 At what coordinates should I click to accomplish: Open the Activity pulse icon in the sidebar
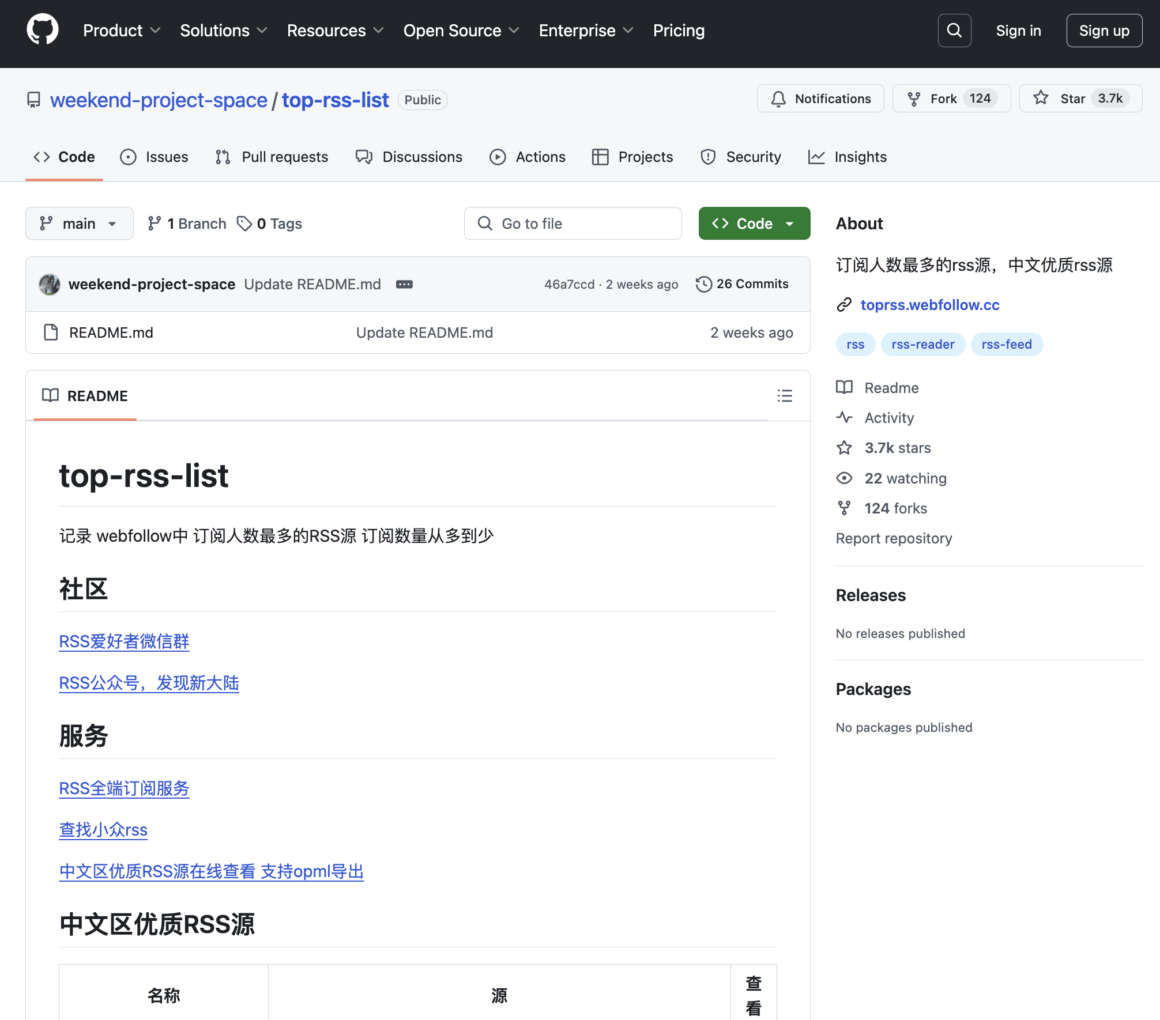(845, 417)
